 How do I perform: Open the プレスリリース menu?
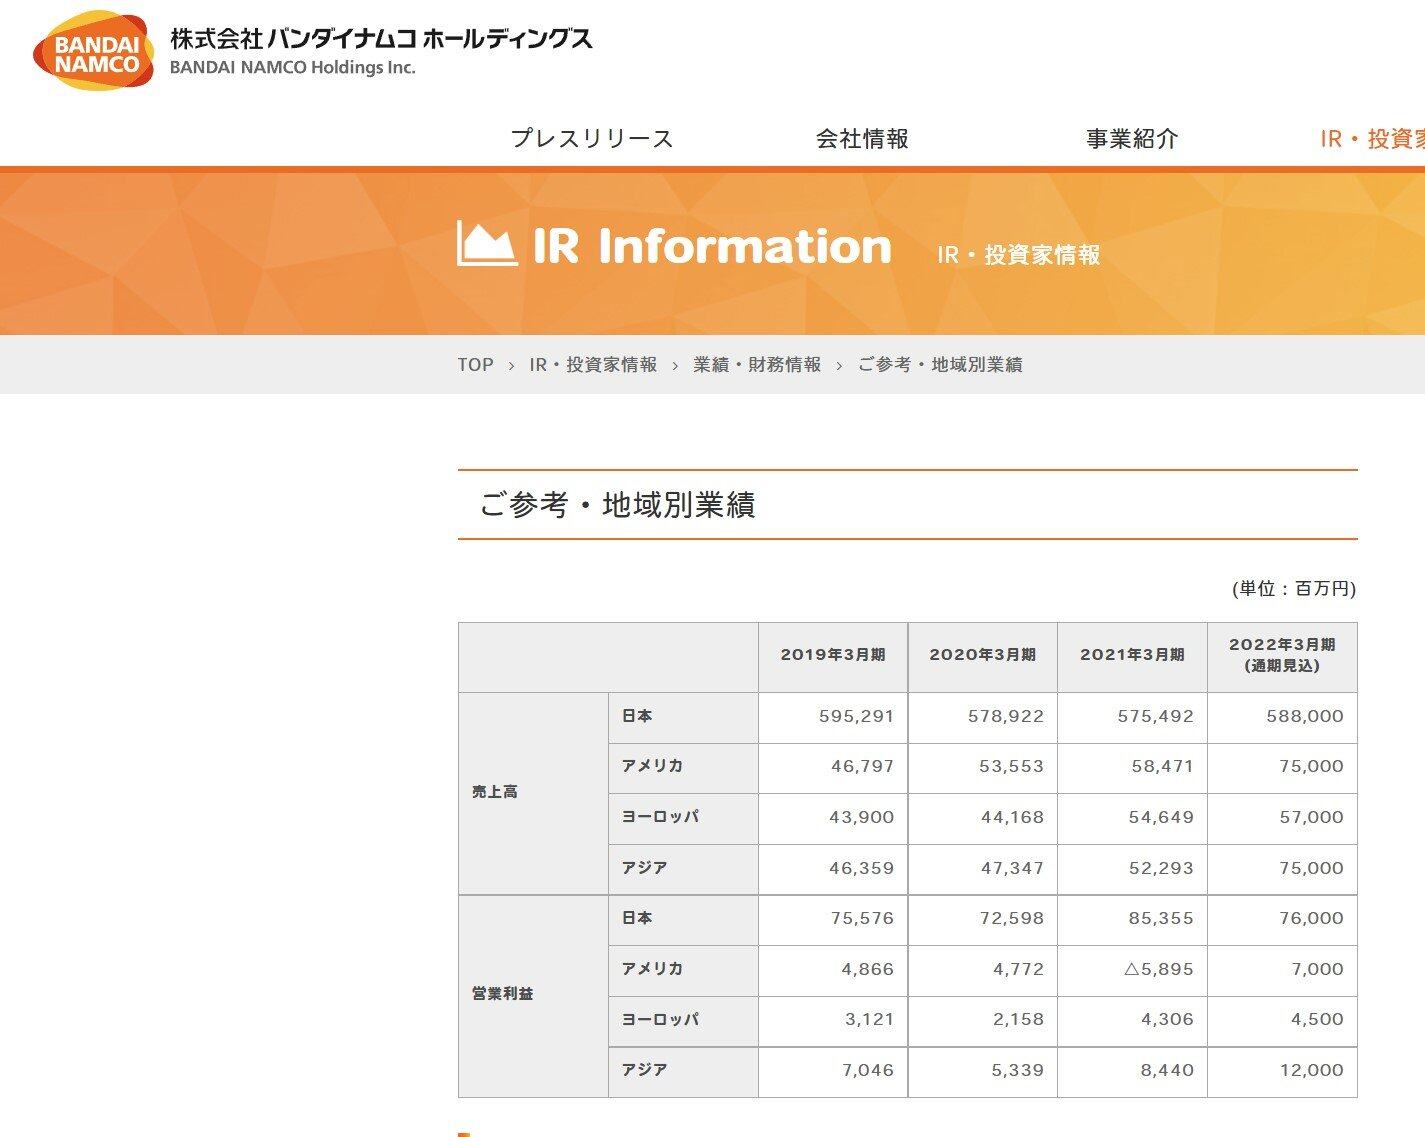[592, 139]
